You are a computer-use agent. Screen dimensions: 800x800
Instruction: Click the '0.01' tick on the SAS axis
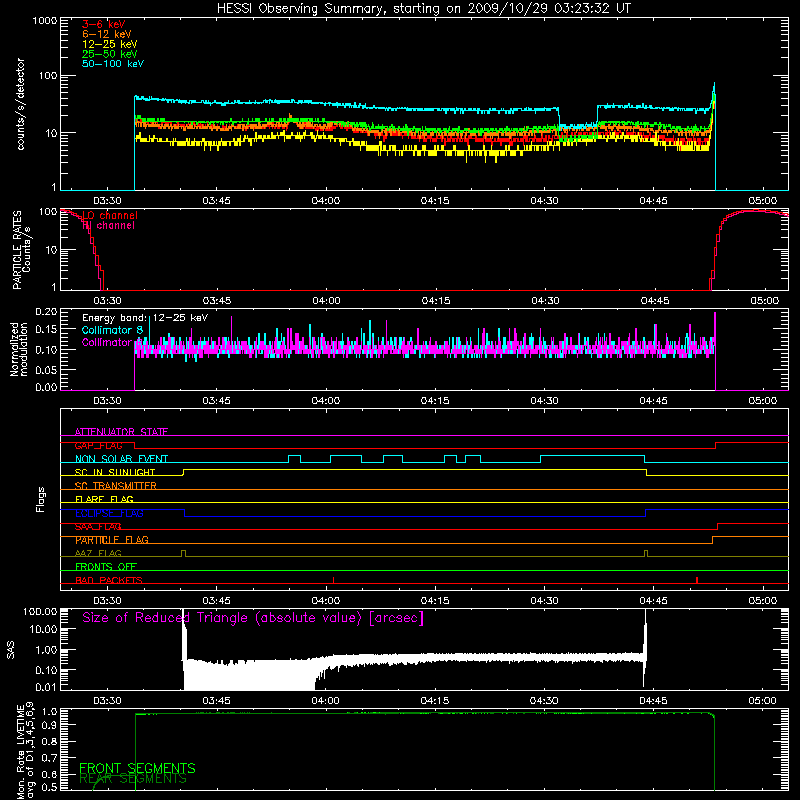coord(46,687)
